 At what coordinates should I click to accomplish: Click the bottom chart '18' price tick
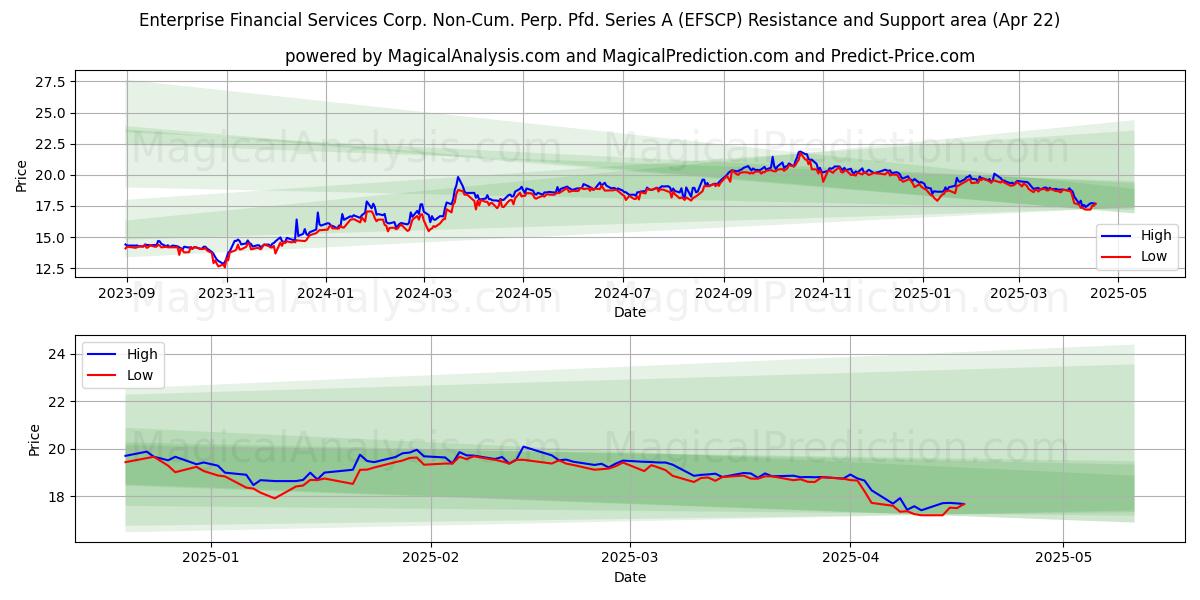click(x=57, y=496)
